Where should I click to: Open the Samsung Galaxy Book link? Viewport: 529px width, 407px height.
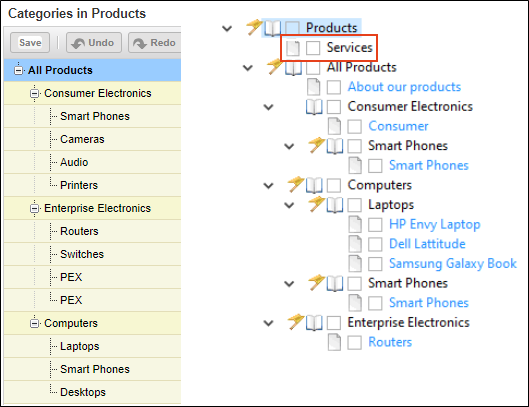pyautogui.click(x=453, y=264)
